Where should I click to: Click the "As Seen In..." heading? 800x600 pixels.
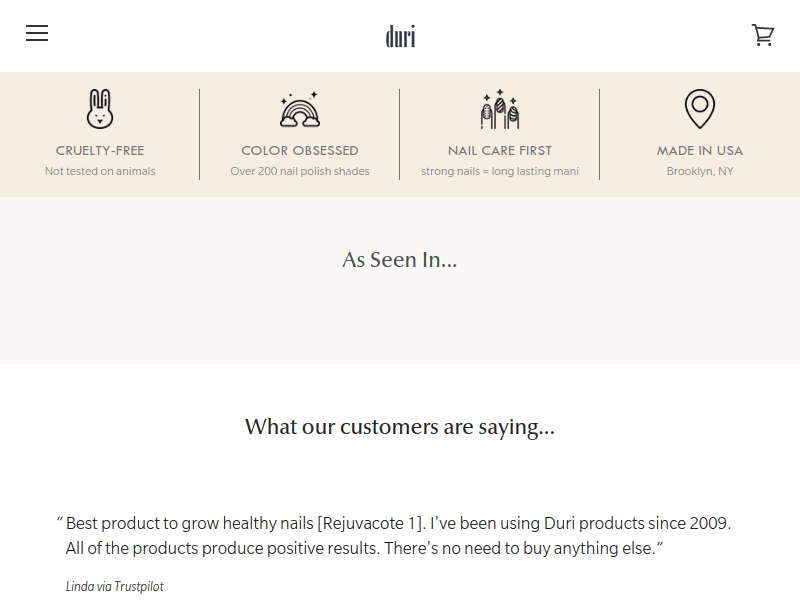(x=400, y=260)
